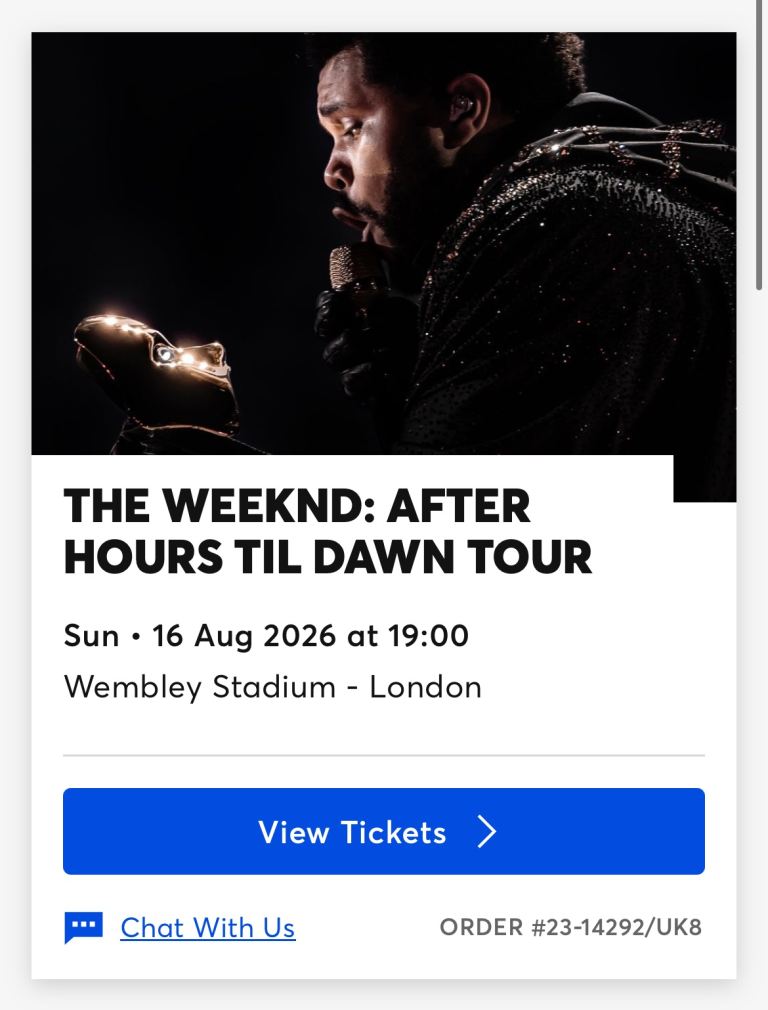Click the Wembley Stadium venue name
Screen dimensions: 768x1010
[x=199, y=687]
